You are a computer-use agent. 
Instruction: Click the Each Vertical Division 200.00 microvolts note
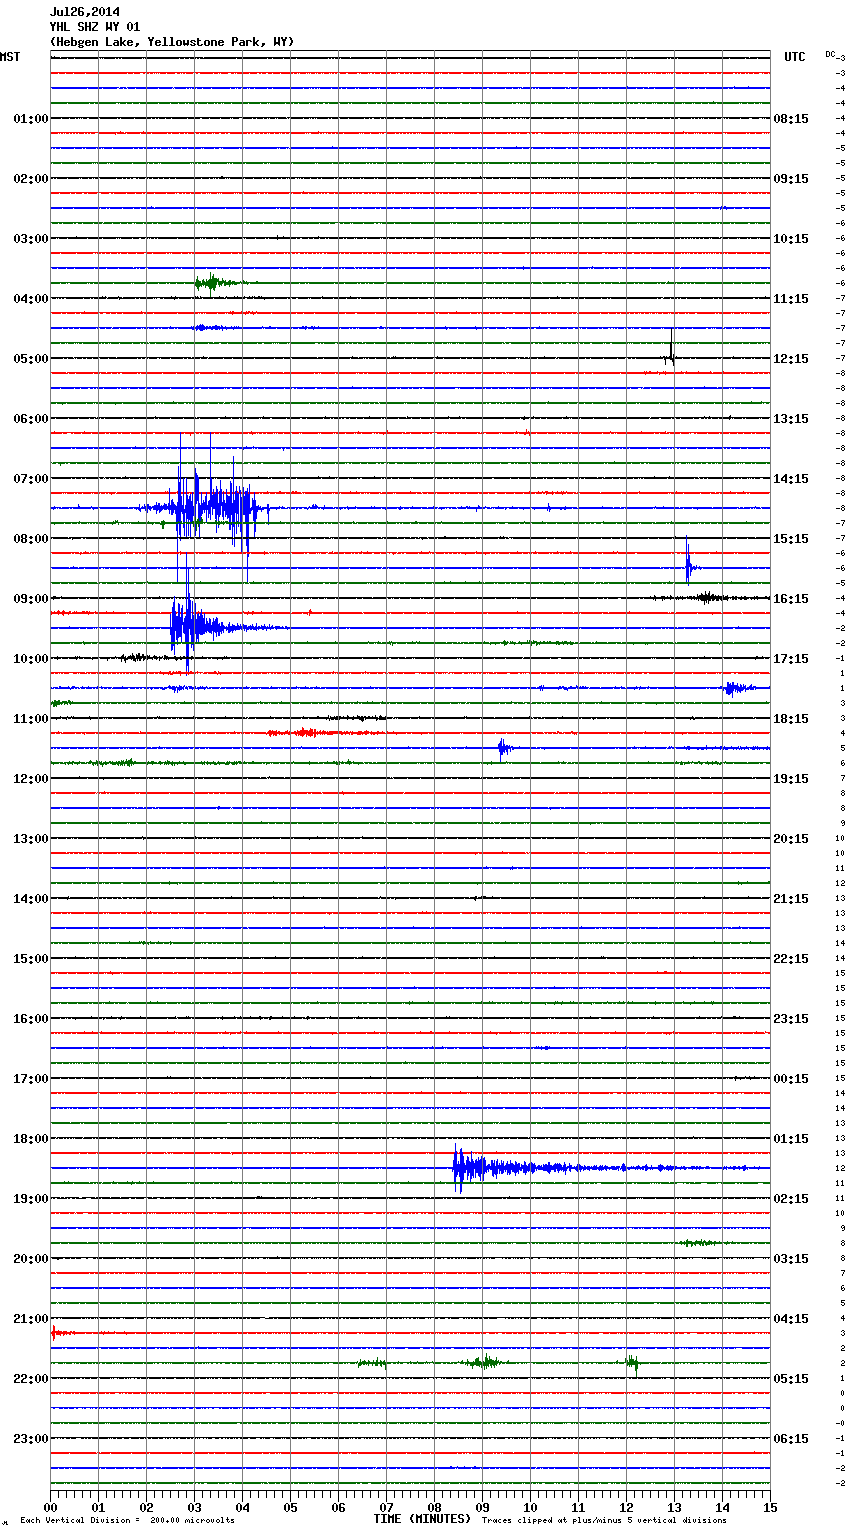tap(127, 1520)
